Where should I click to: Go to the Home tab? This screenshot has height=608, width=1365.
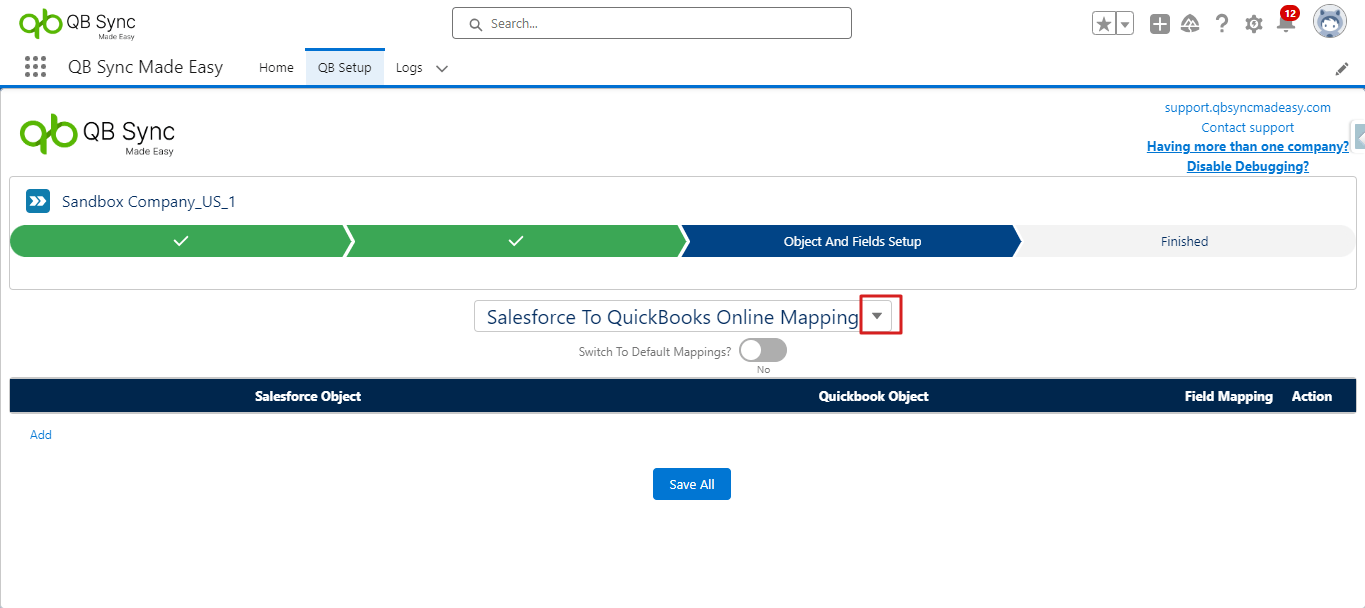coord(276,68)
